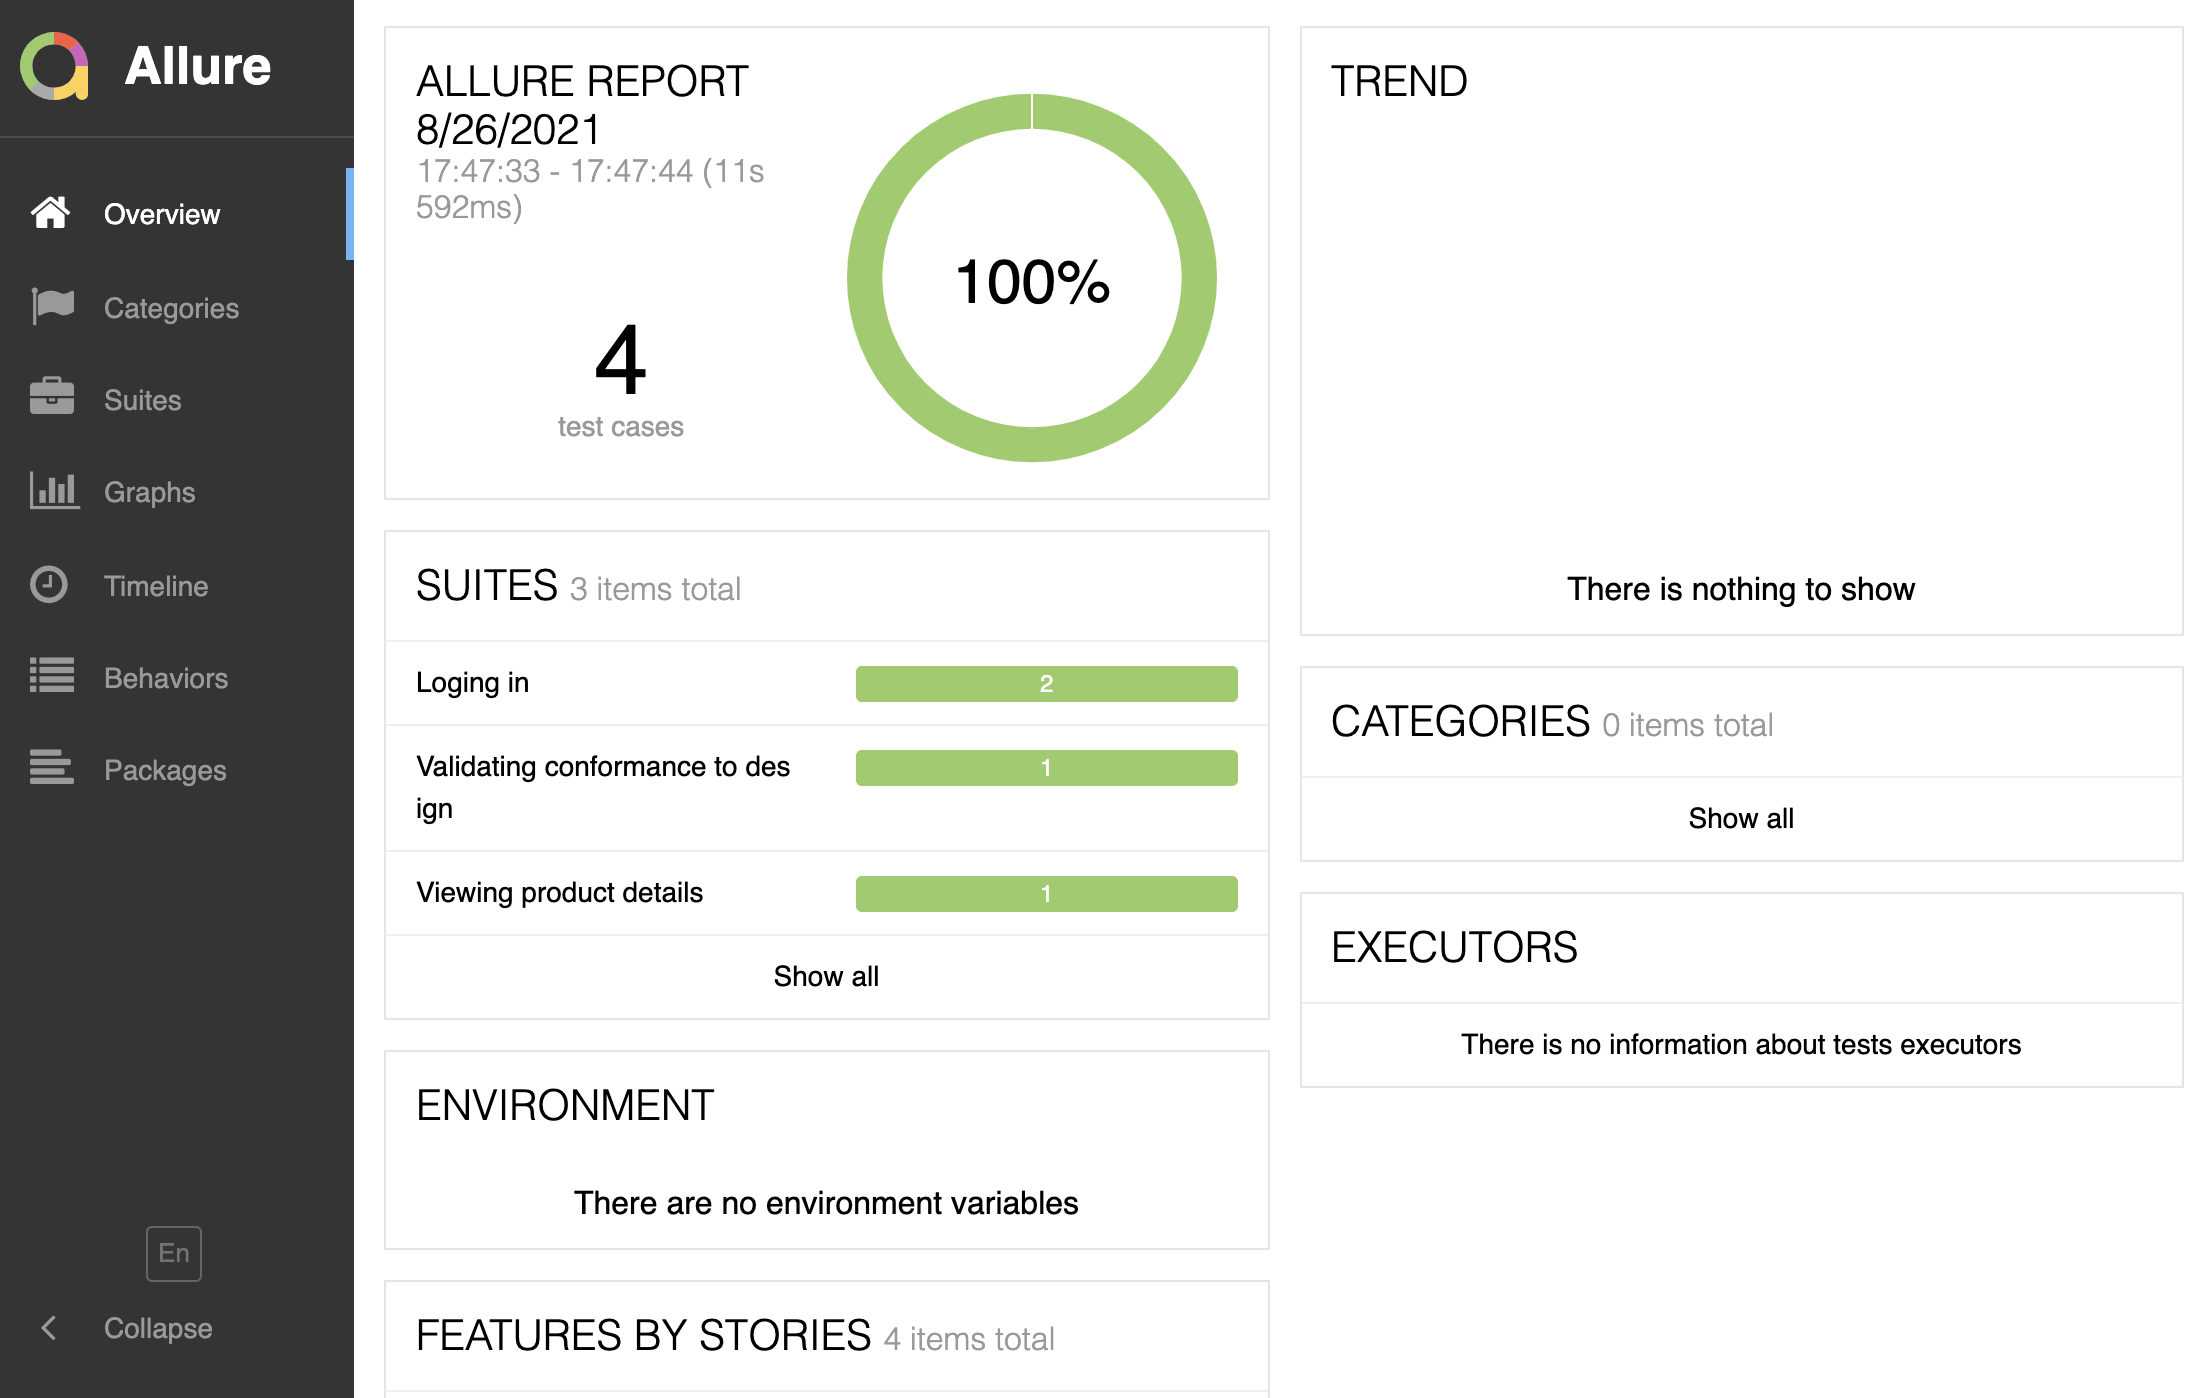Open Graphs via bar chart icon

[54, 490]
